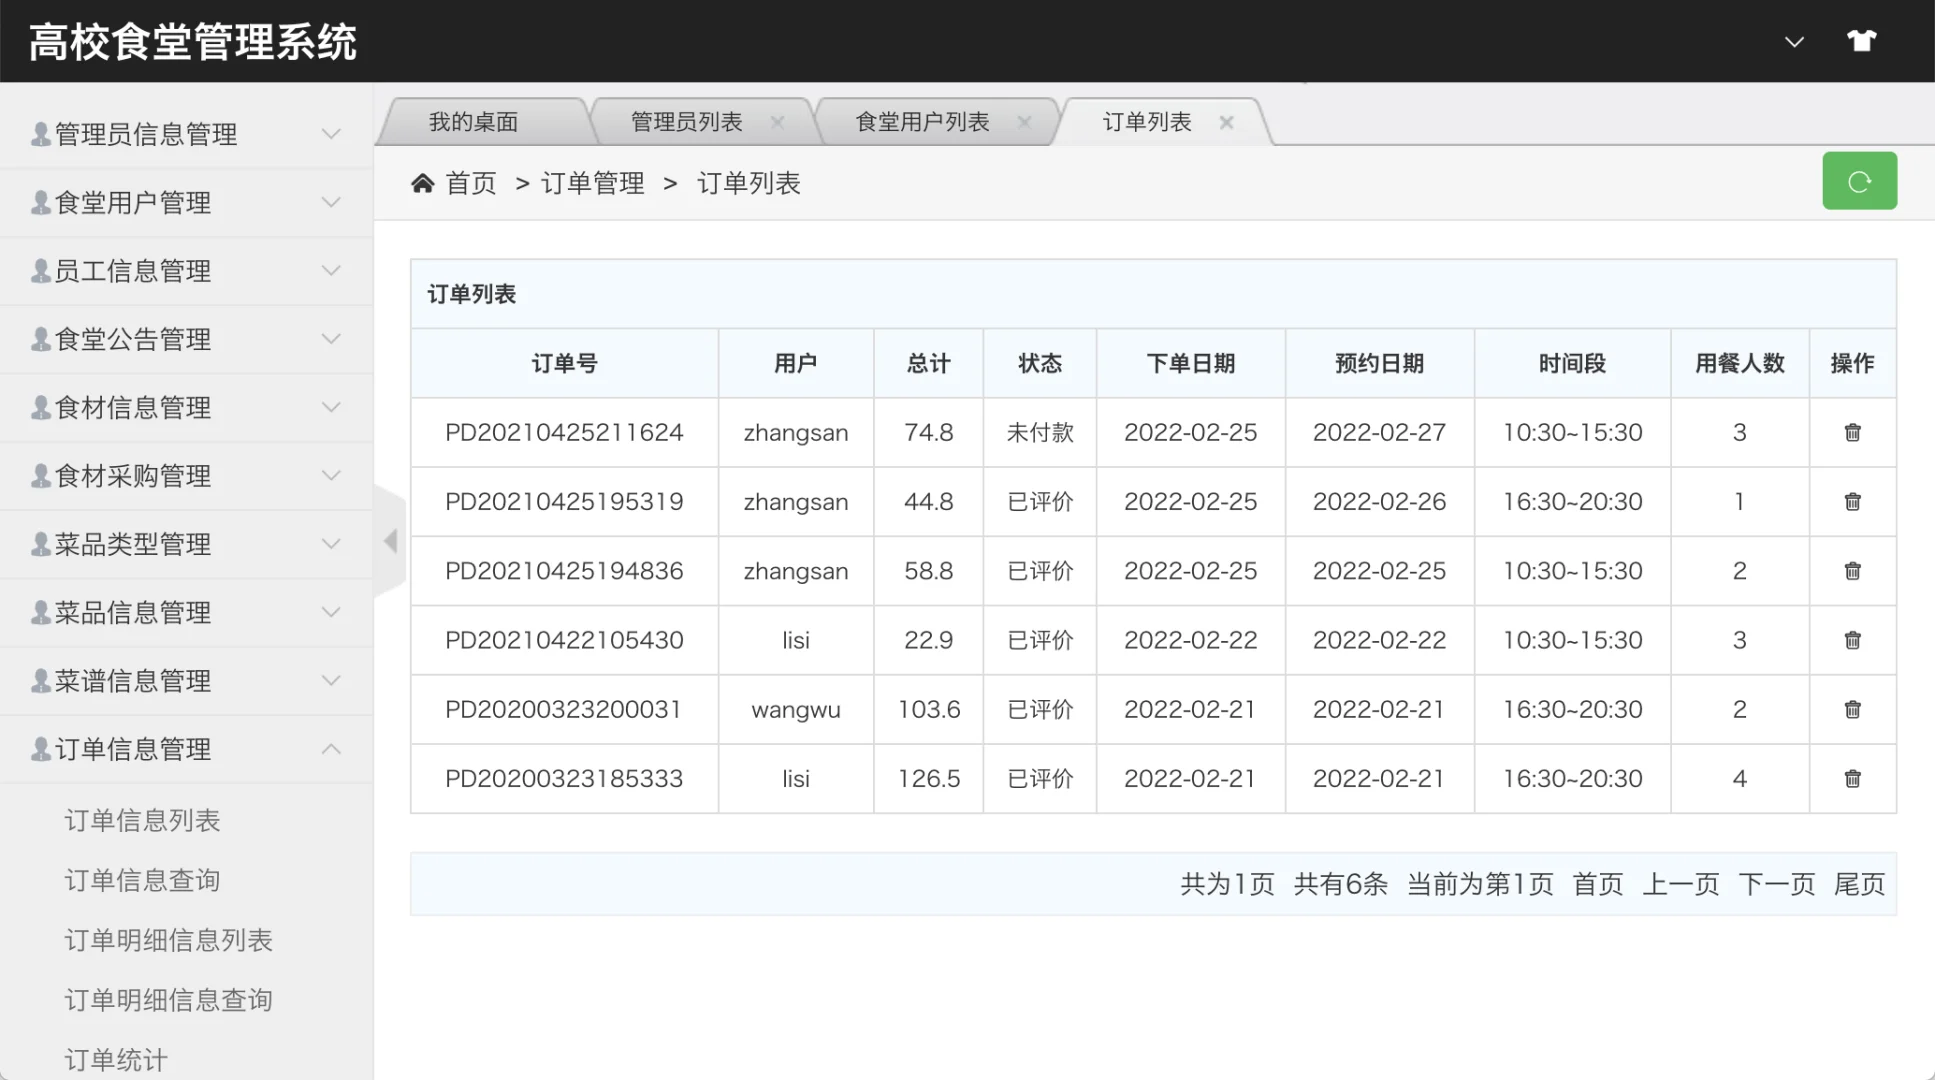This screenshot has width=1935, height=1080.
Task: Click the t-shirt theme icon in the header
Action: coord(1862,40)
